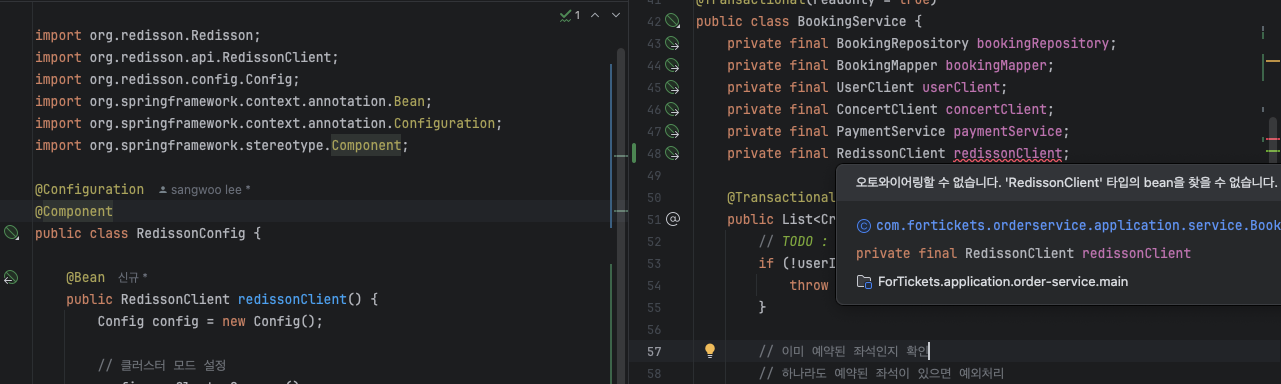Click the line number 57 in the gutter
The image size is (1281, 384).
(x=654, y=351)
